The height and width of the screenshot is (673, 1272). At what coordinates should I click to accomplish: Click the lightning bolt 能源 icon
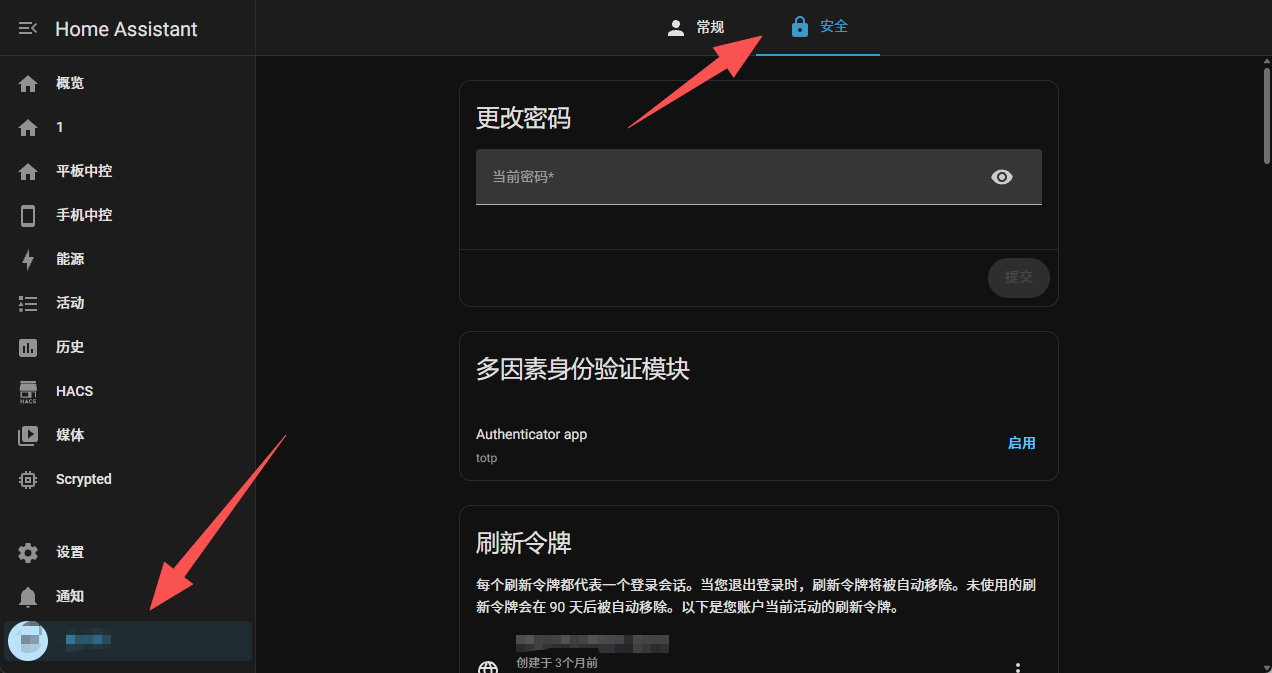(x=28, y=260)
